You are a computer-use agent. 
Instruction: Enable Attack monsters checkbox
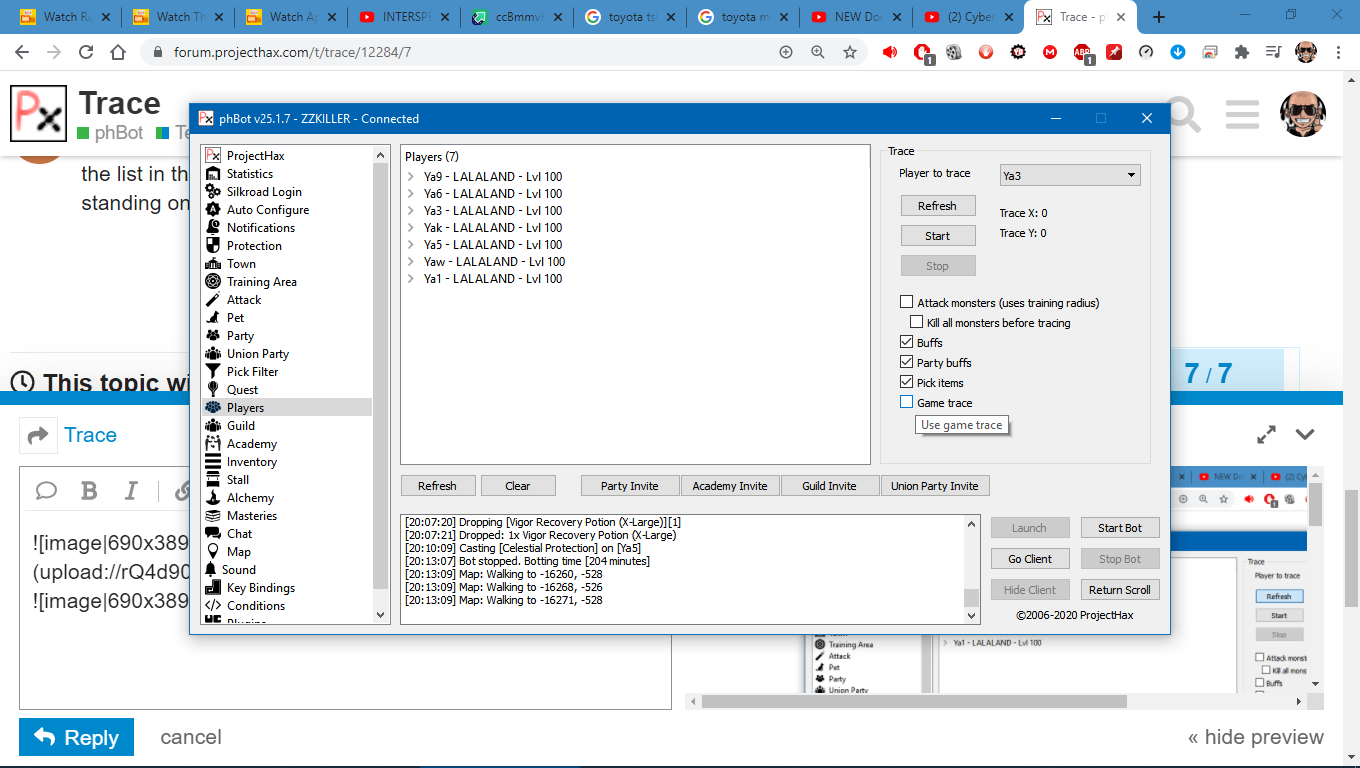(x=907, y=302)
